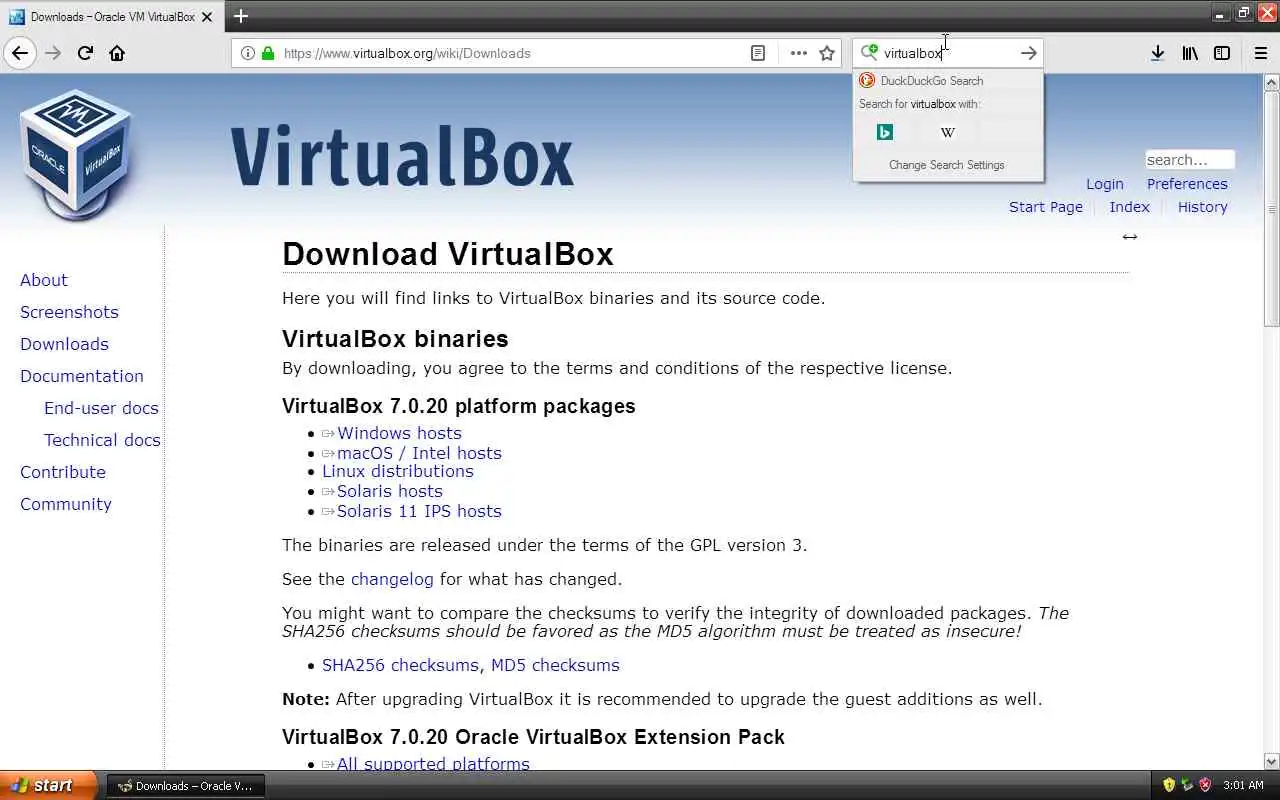
Task: Search with Wikipedia icon
Action: [948, 132]
